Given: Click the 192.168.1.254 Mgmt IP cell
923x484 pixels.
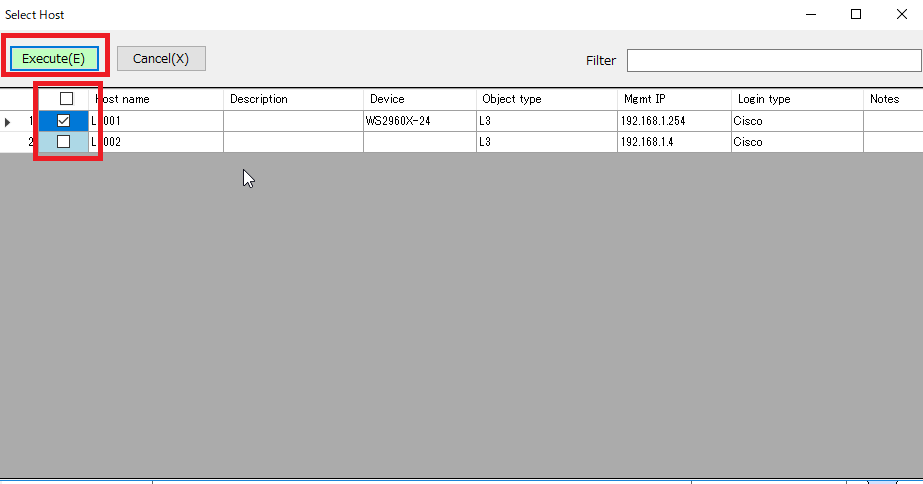Looking at the screenshot, I should (x=673, y=121).
